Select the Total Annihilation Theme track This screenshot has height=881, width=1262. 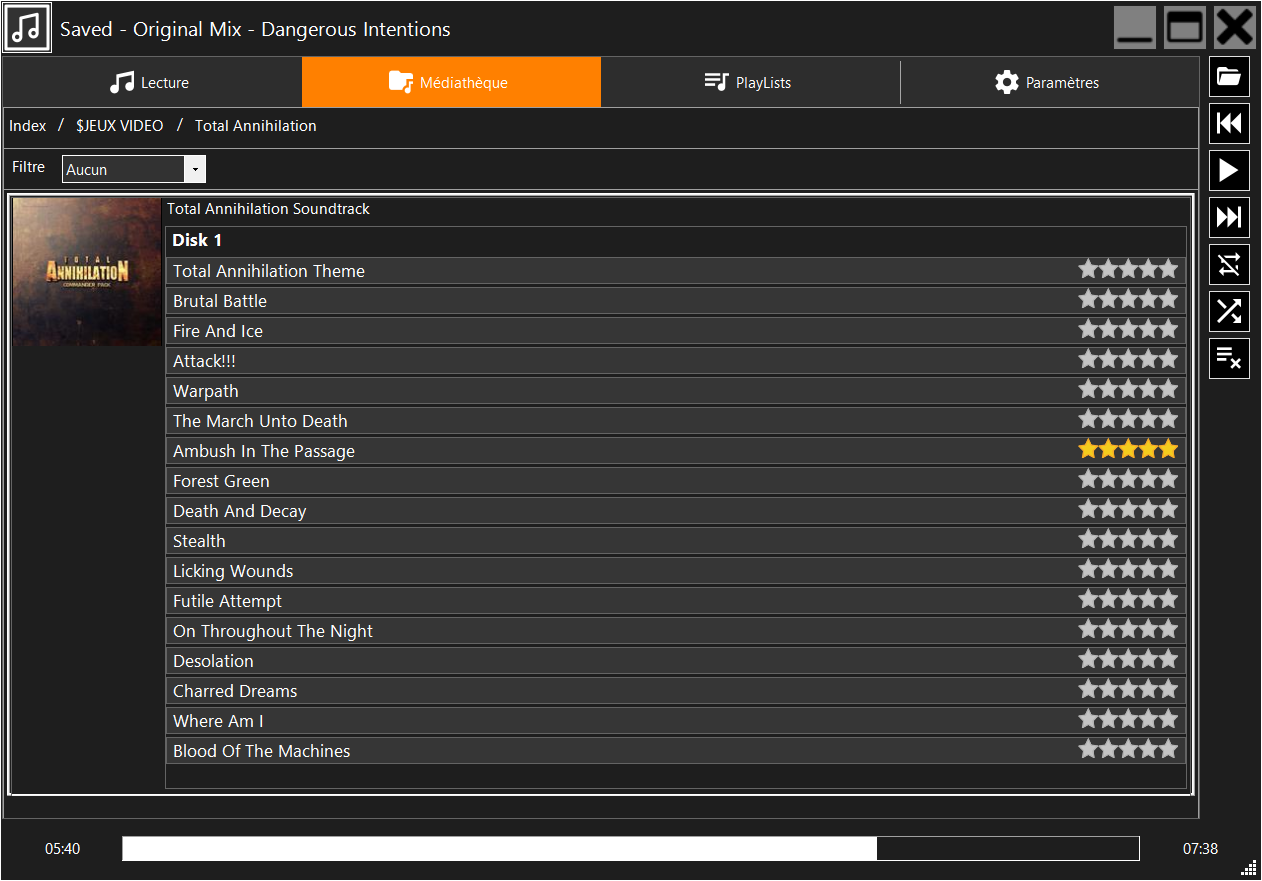pyautogui.click(x=676, y=271)
